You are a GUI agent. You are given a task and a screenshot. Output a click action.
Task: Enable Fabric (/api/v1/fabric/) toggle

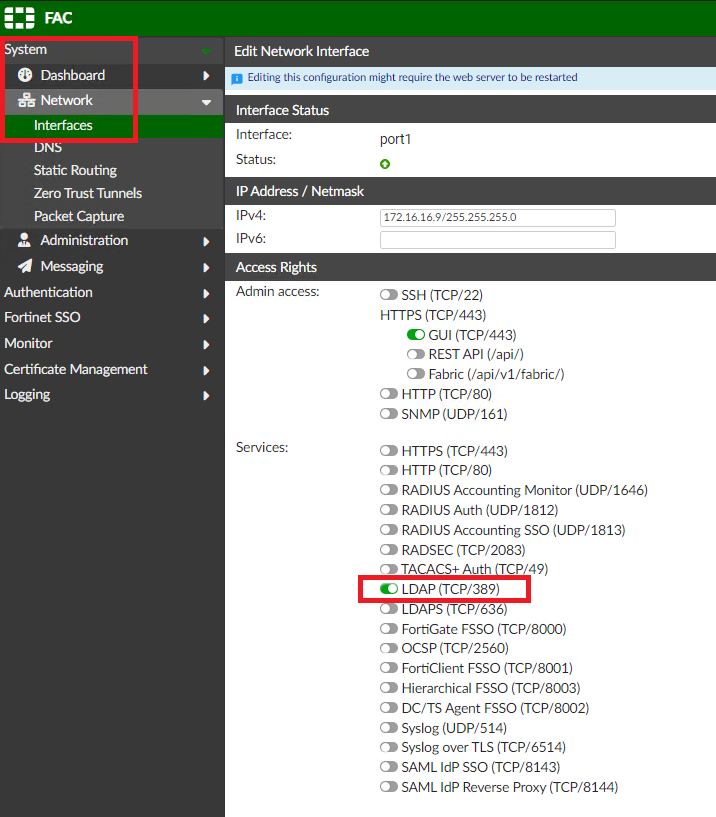coord(416,374)
